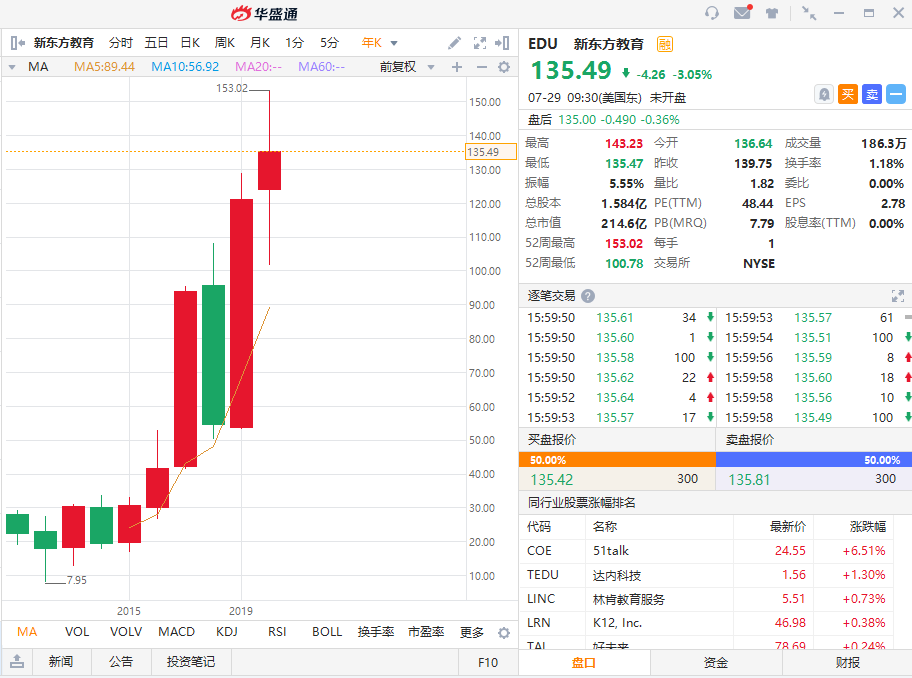Open the 投资笔记 tab
912x678 pixels.
(x=191, y=662)
